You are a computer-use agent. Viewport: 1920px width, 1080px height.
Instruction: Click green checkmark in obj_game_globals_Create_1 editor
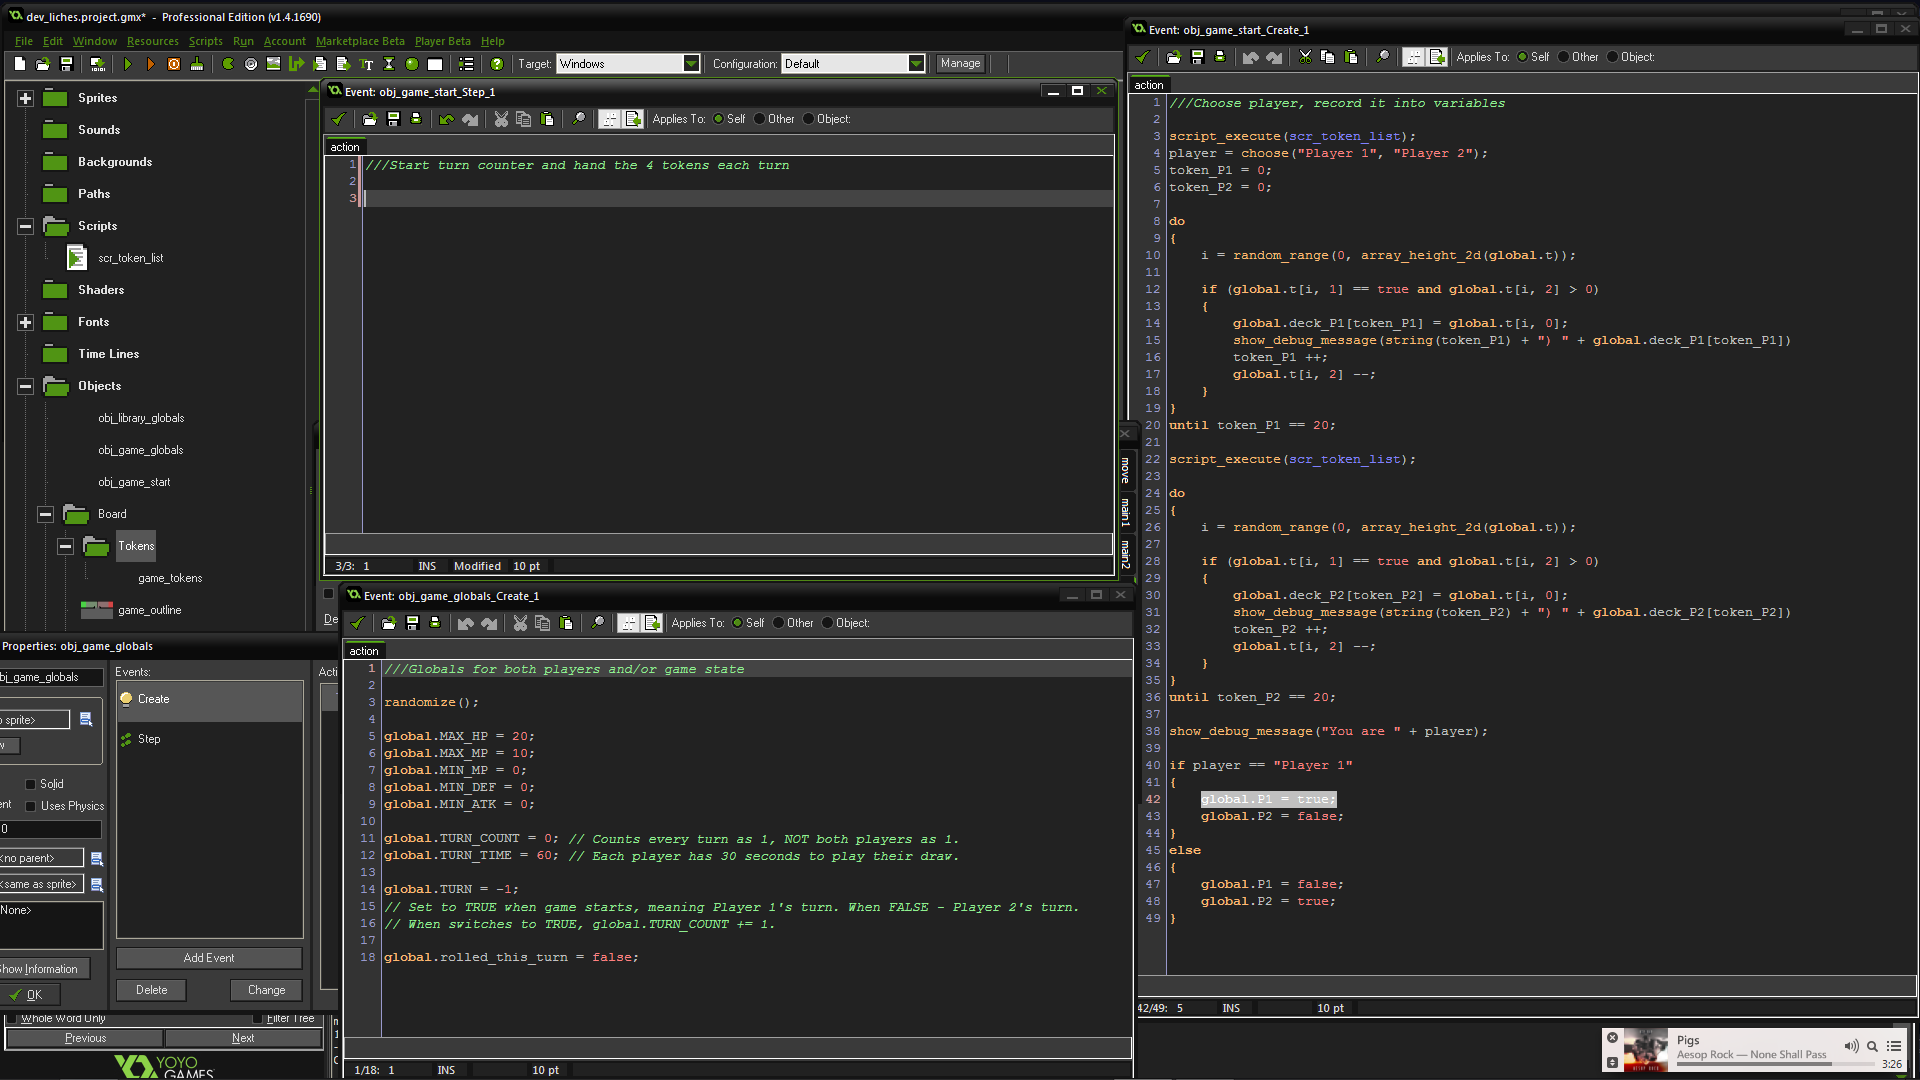pos(357,623)
